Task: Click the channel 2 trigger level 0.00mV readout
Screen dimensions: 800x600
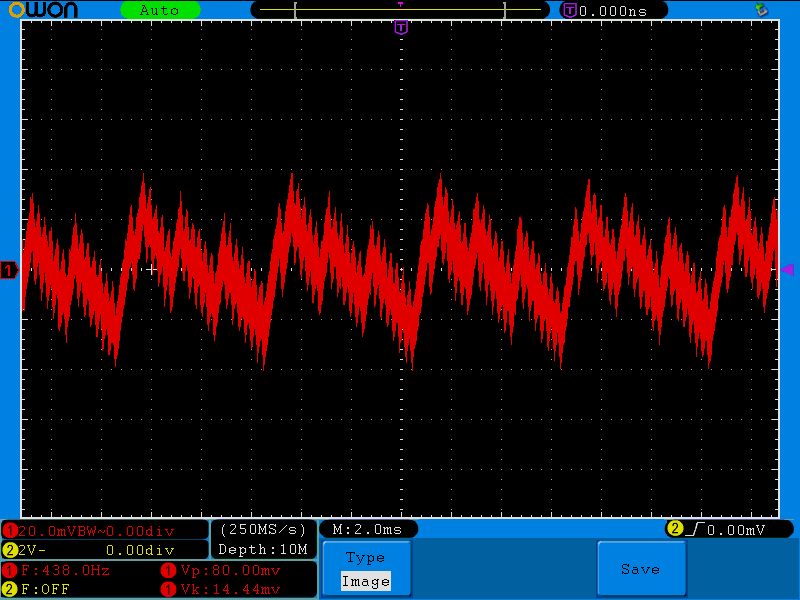Action: (736, 530)
